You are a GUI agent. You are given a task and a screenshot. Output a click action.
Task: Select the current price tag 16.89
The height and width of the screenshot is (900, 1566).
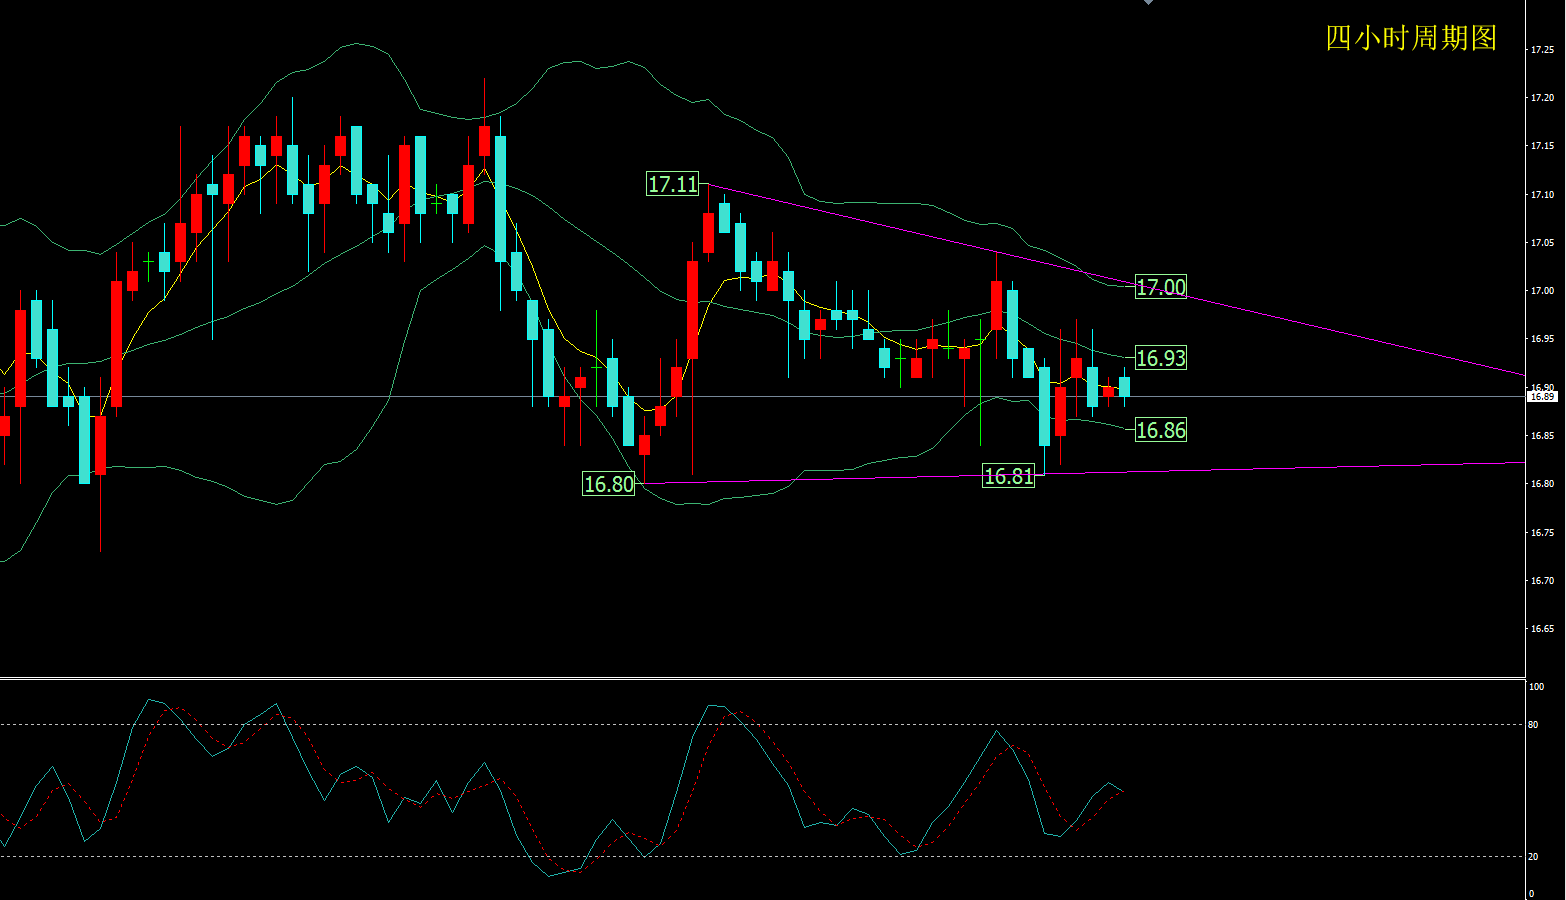pyautogui.click(x=1542, y=397)
